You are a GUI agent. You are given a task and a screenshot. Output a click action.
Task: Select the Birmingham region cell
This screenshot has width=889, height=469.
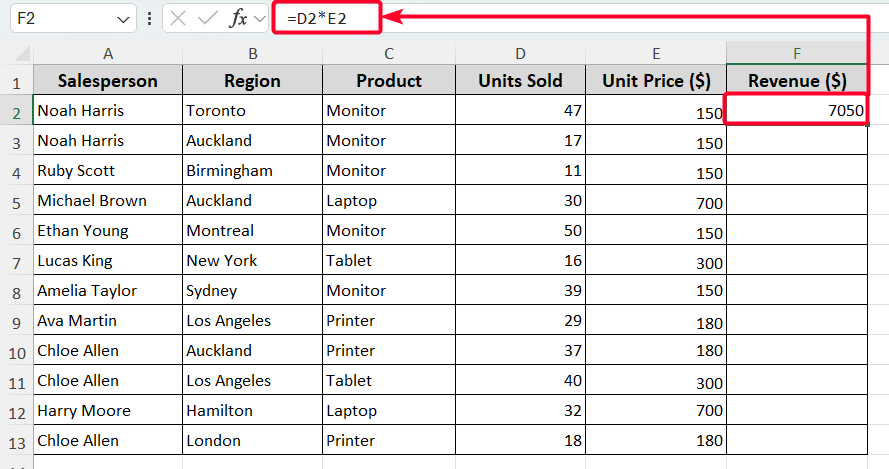252,171
